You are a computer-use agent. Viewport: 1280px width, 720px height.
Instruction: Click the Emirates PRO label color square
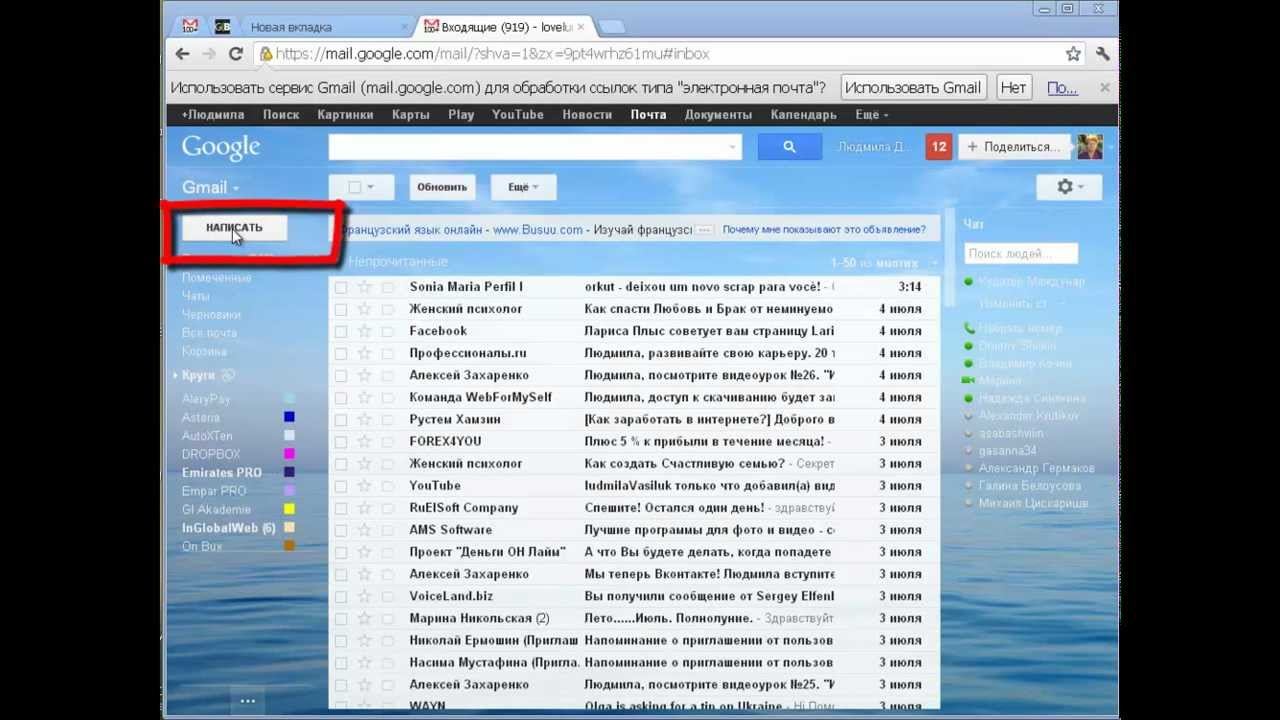(289, 473)
